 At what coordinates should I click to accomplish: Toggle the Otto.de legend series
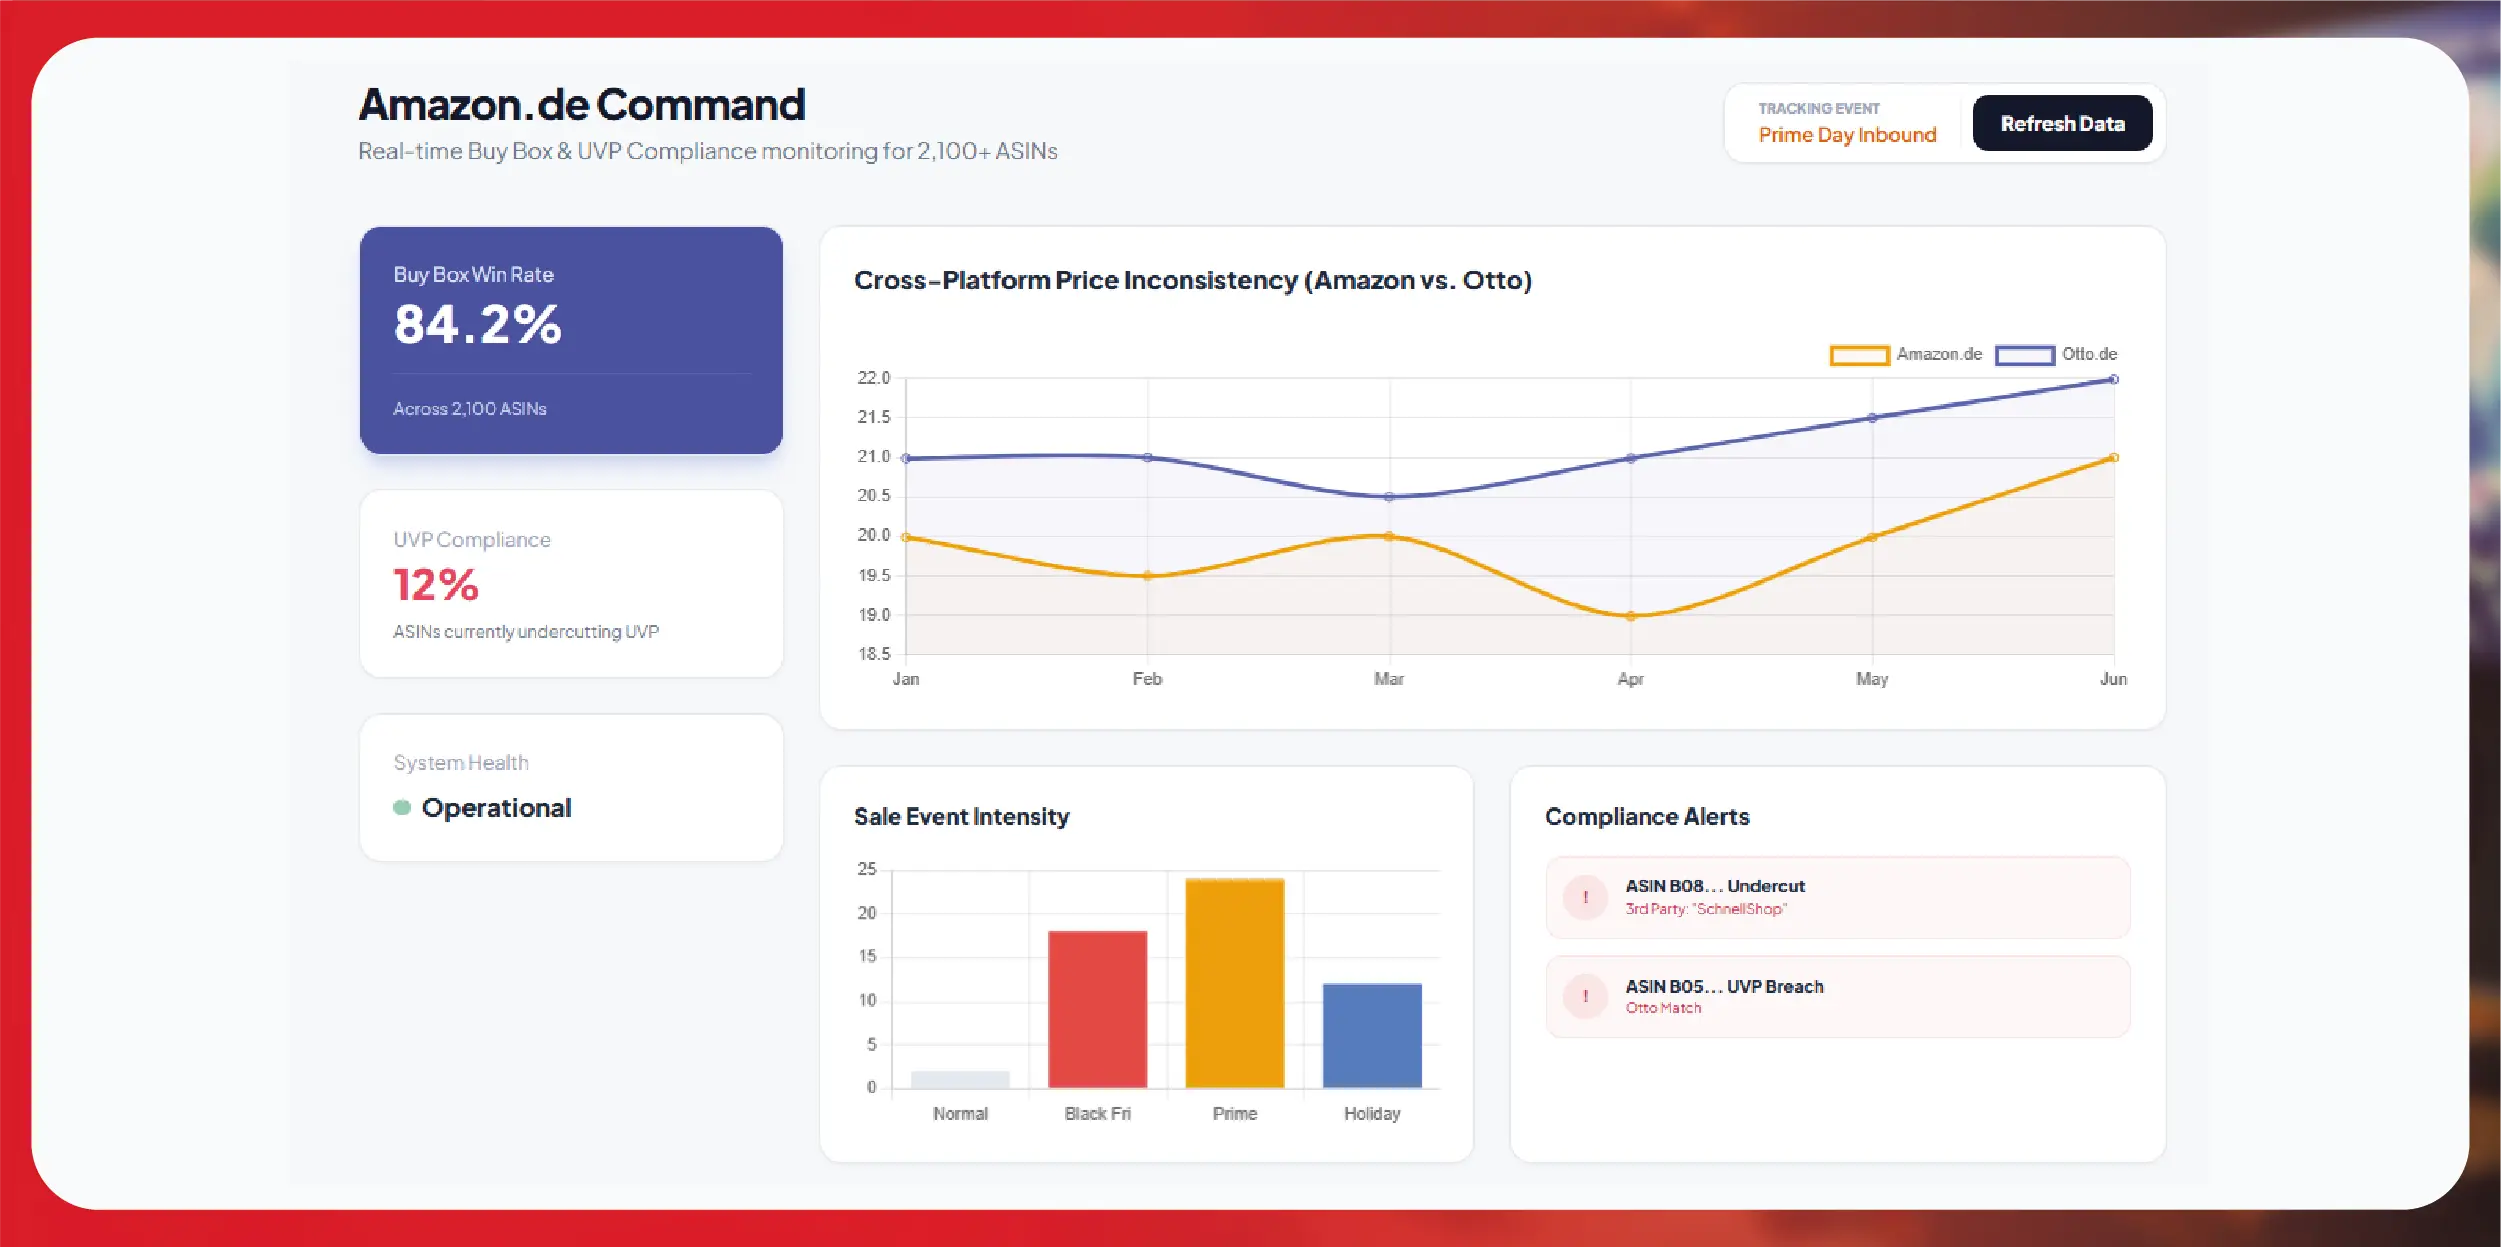pos(2056,355)
